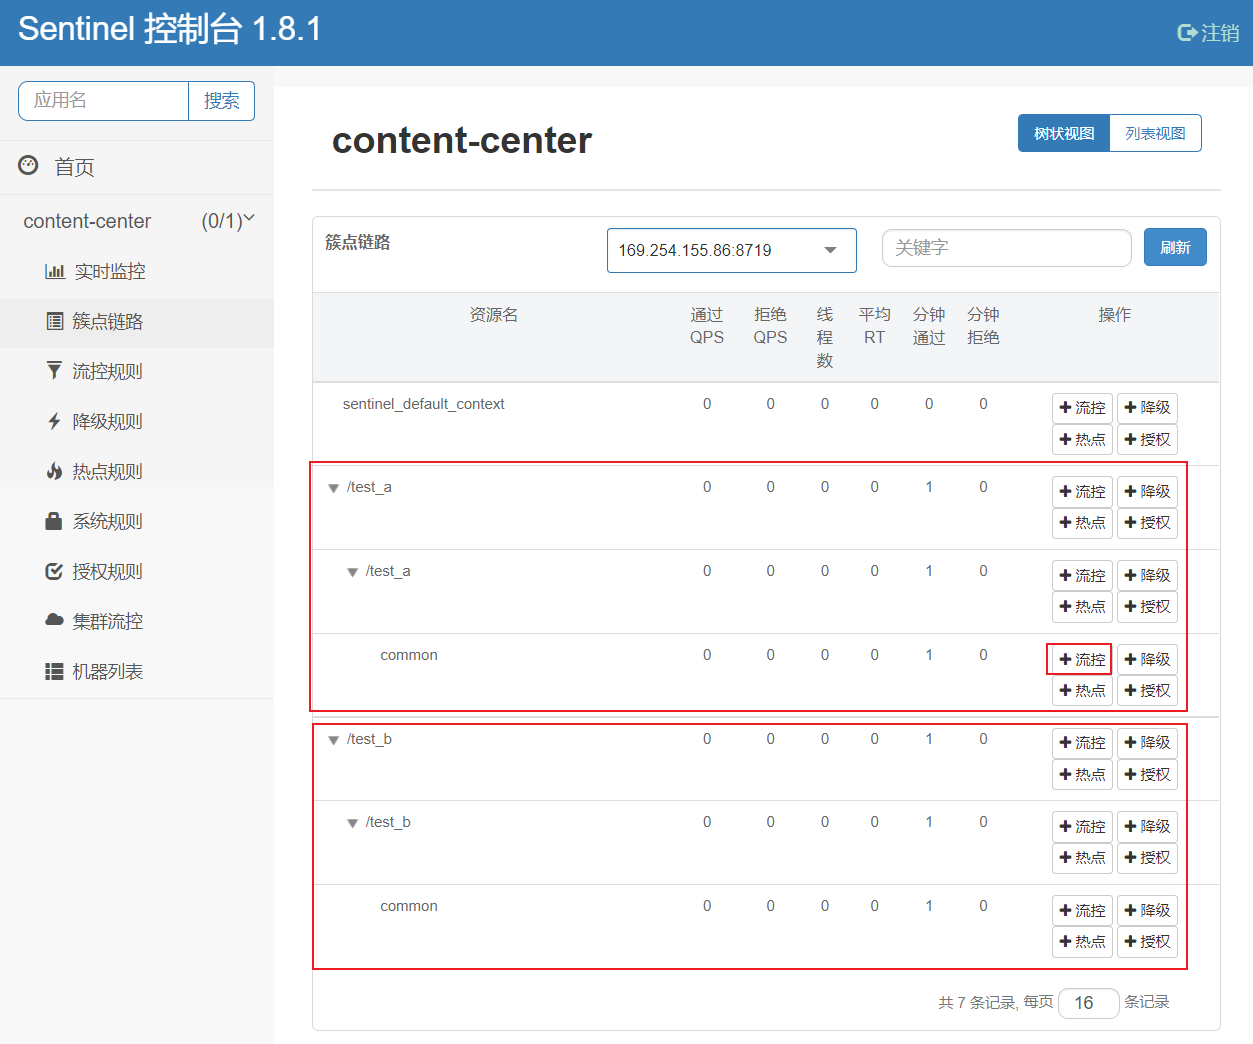The image size is (1253, 1044).
Task: Click the records-per-page field showing 16
Action: pos(1088,1003)
